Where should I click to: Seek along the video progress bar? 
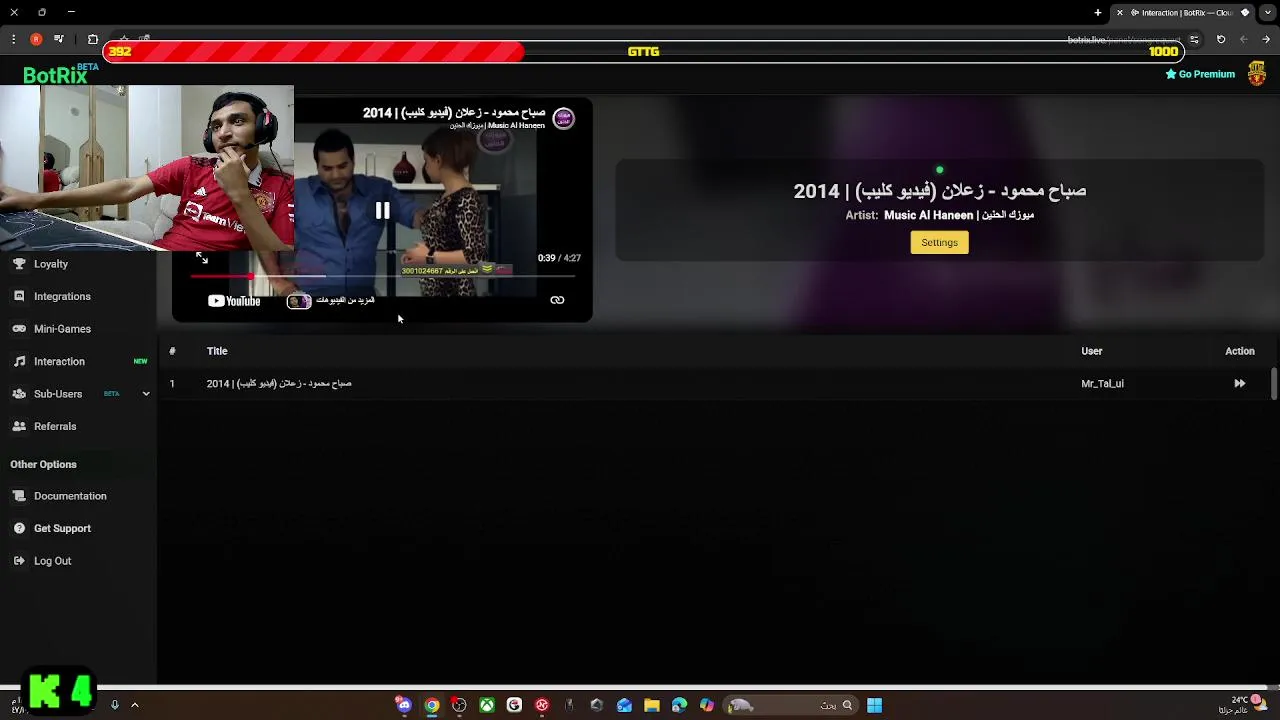click(383, 276)
